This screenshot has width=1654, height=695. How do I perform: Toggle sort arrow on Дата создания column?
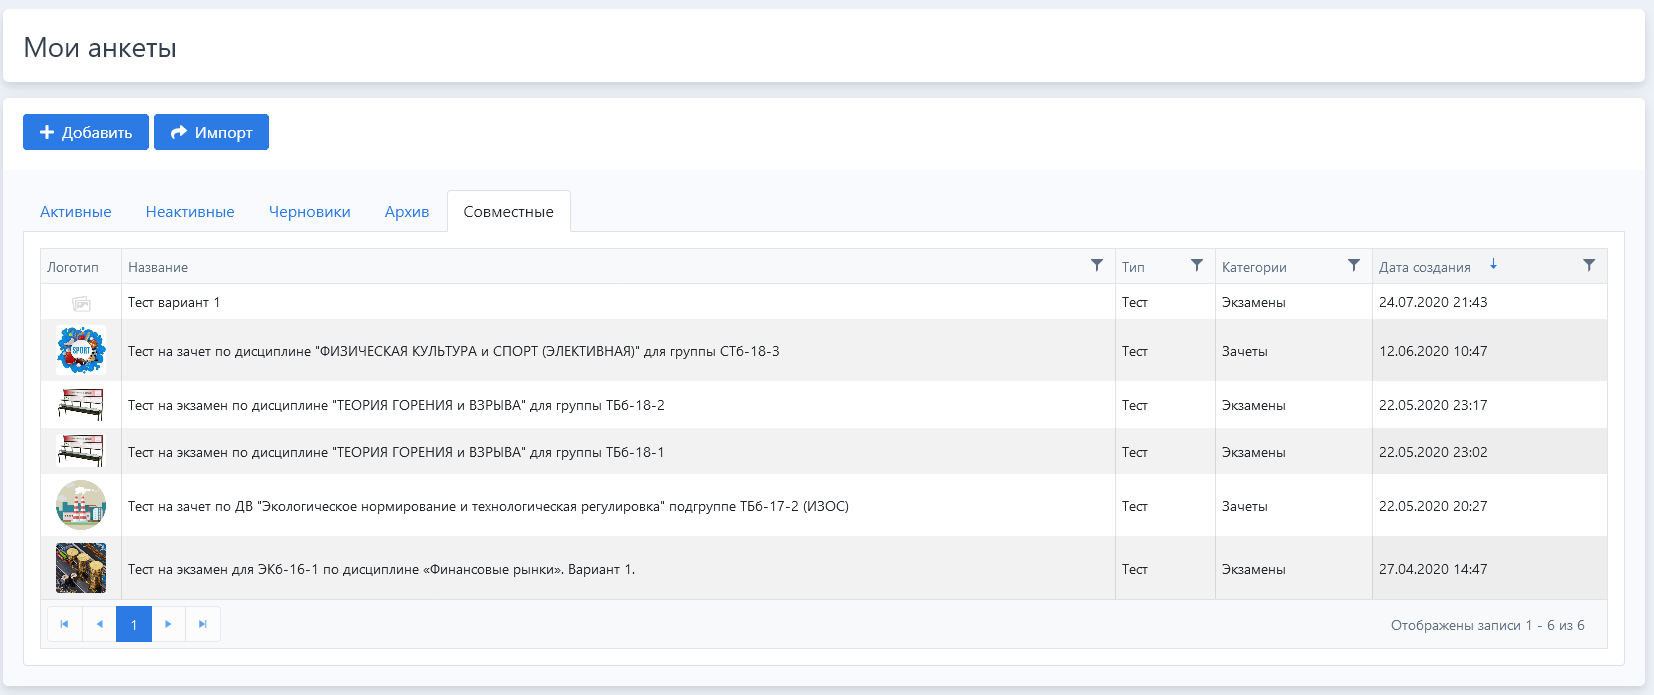click(x=1493, y=265)
